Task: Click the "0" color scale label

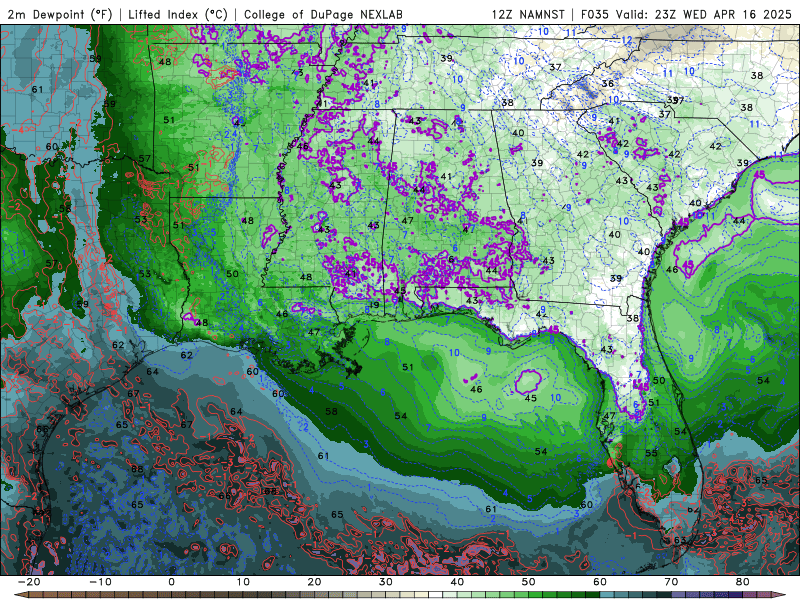Action: 171,582
